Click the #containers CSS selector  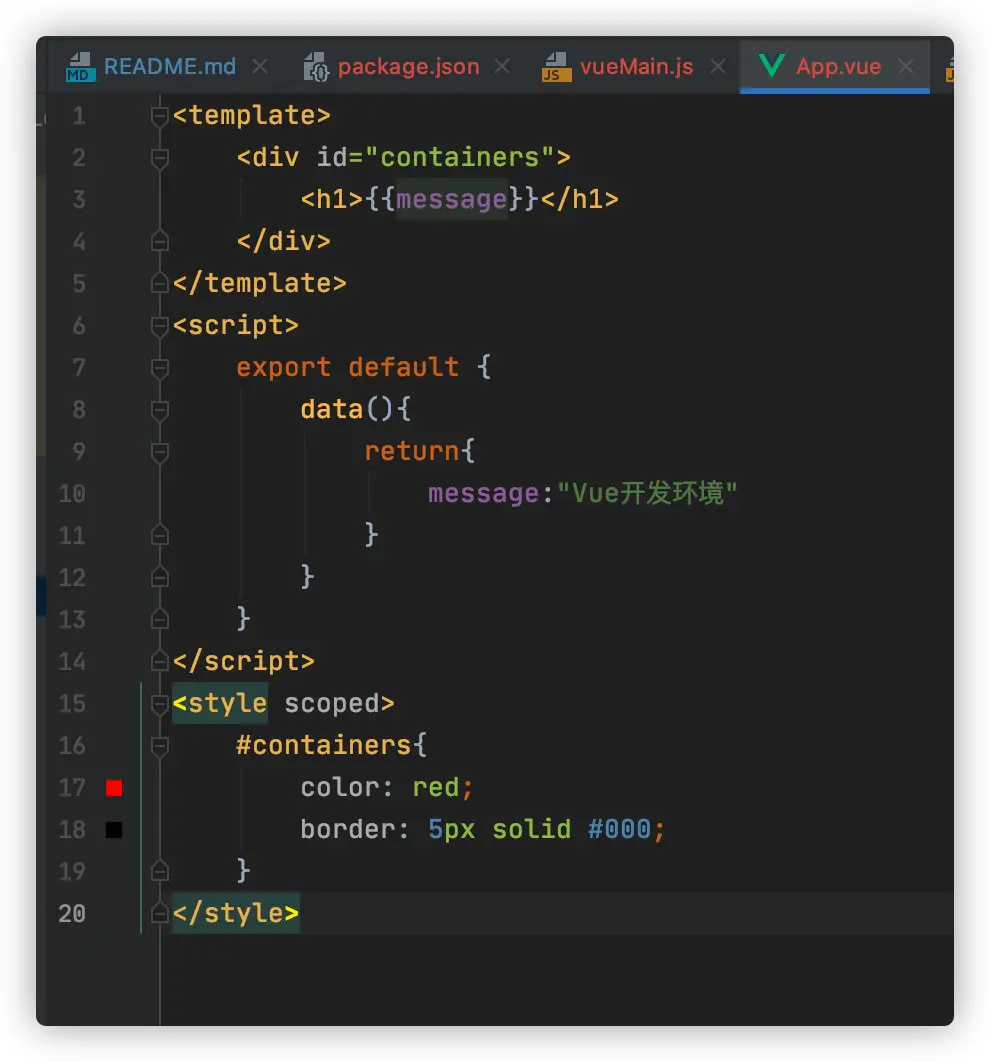coord(324,746)
